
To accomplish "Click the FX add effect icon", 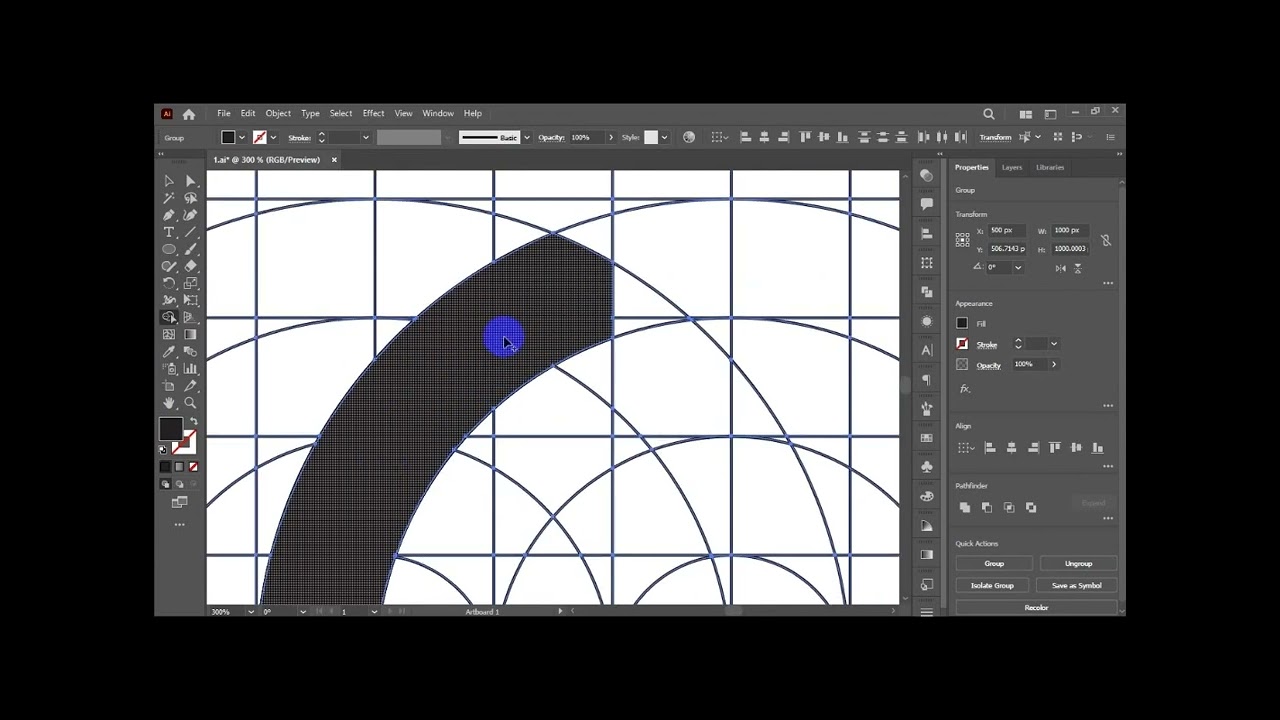I will [x=964, y=389].
